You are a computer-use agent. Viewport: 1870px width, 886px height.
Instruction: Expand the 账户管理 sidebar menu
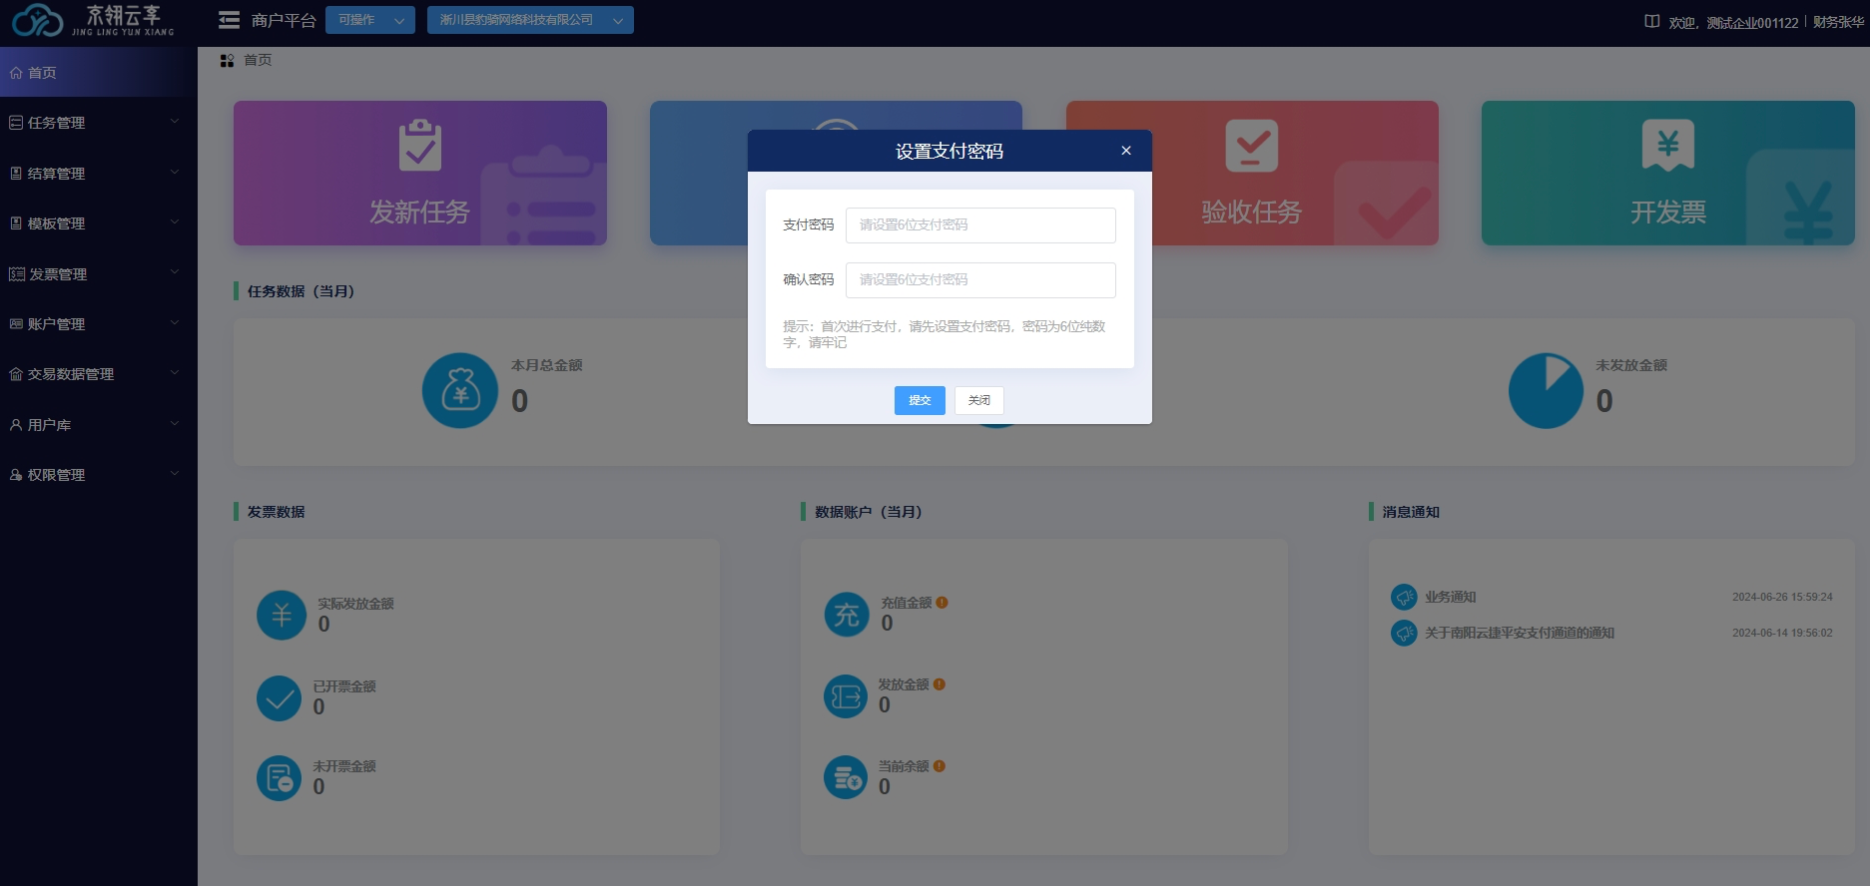tap(95, 324)
